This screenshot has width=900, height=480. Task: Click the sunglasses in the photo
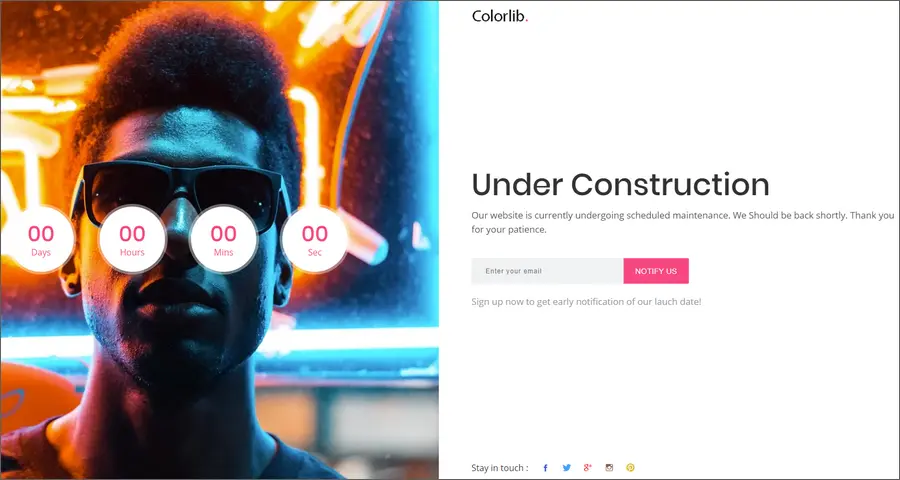click(185, 192)
